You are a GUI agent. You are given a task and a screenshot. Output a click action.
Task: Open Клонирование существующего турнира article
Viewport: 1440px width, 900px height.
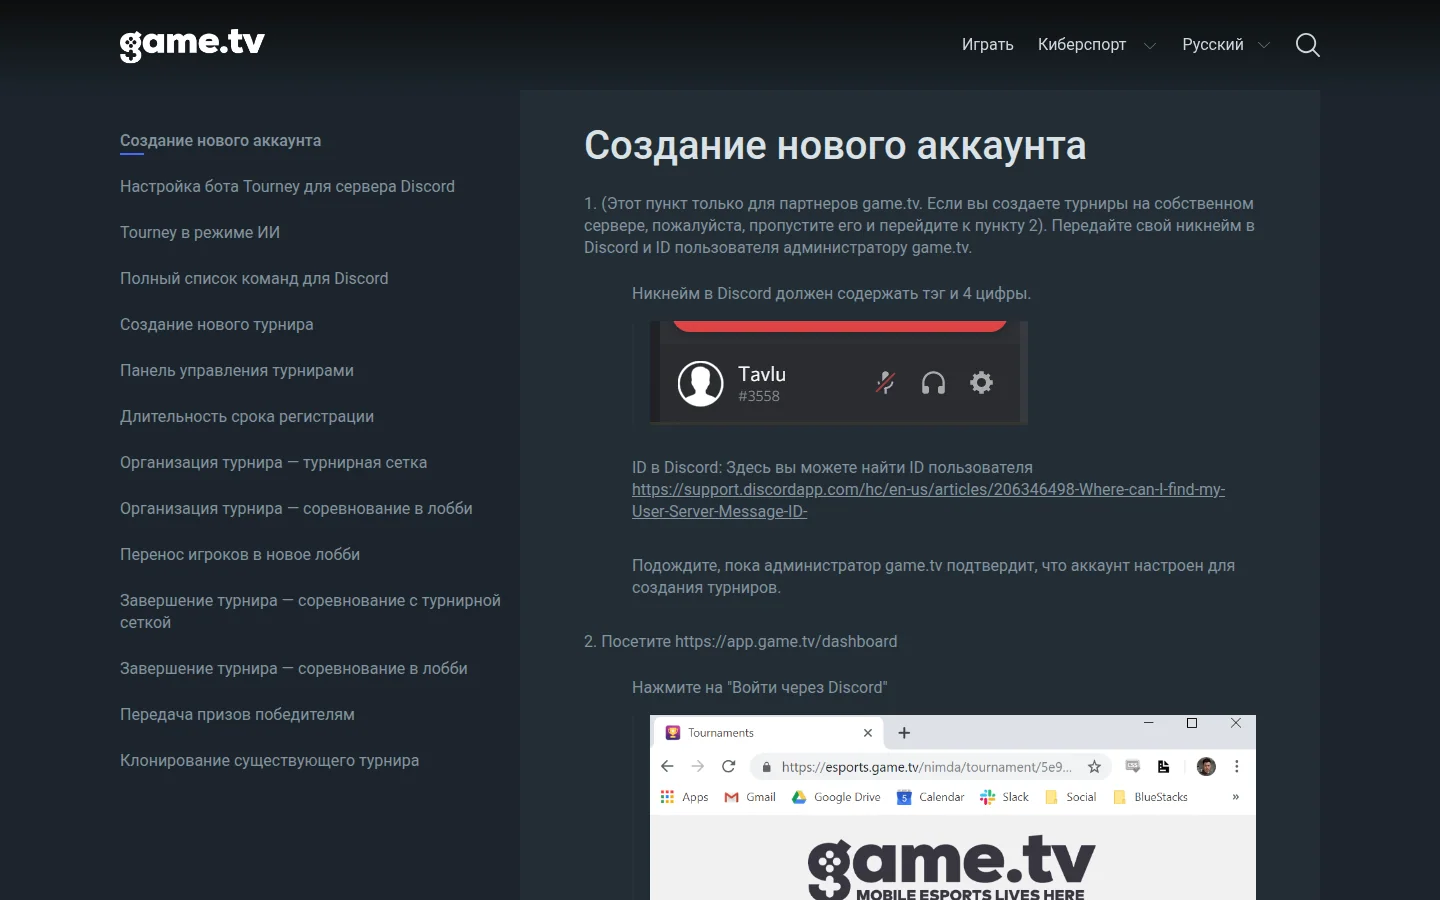[269, 761]
